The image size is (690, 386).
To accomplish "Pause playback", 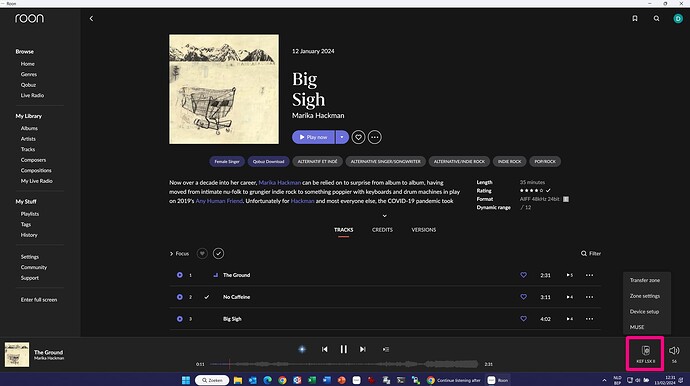I will [x=344, y=349].
